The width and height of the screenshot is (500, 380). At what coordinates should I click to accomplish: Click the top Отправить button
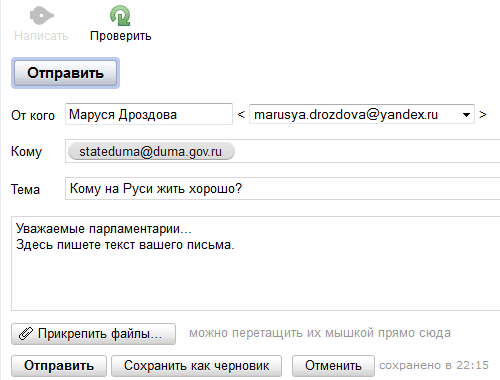65,73
